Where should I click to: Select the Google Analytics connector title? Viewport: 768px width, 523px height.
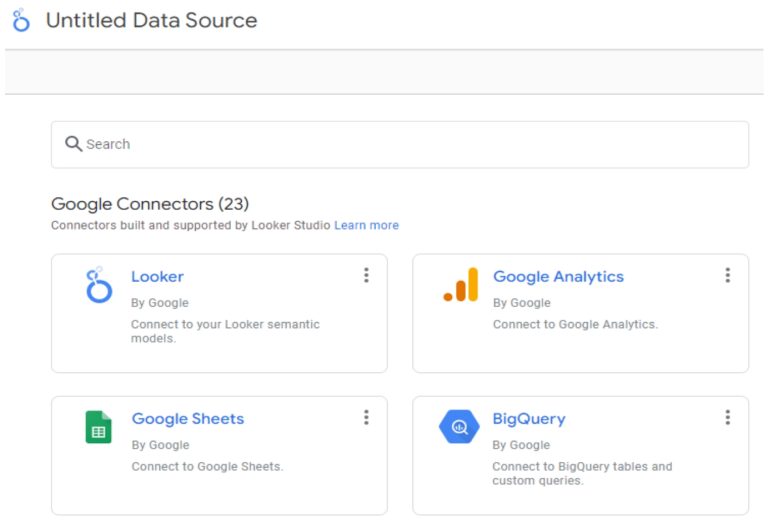[558, 277]
